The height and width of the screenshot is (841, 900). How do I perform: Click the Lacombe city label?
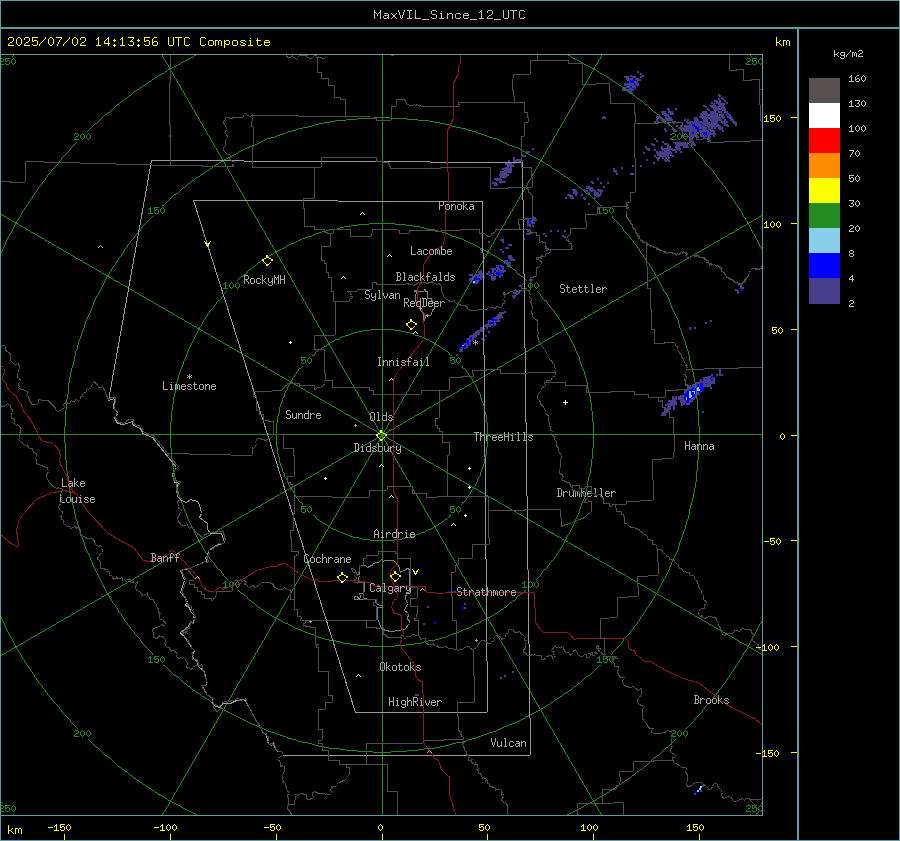(431, 251)
